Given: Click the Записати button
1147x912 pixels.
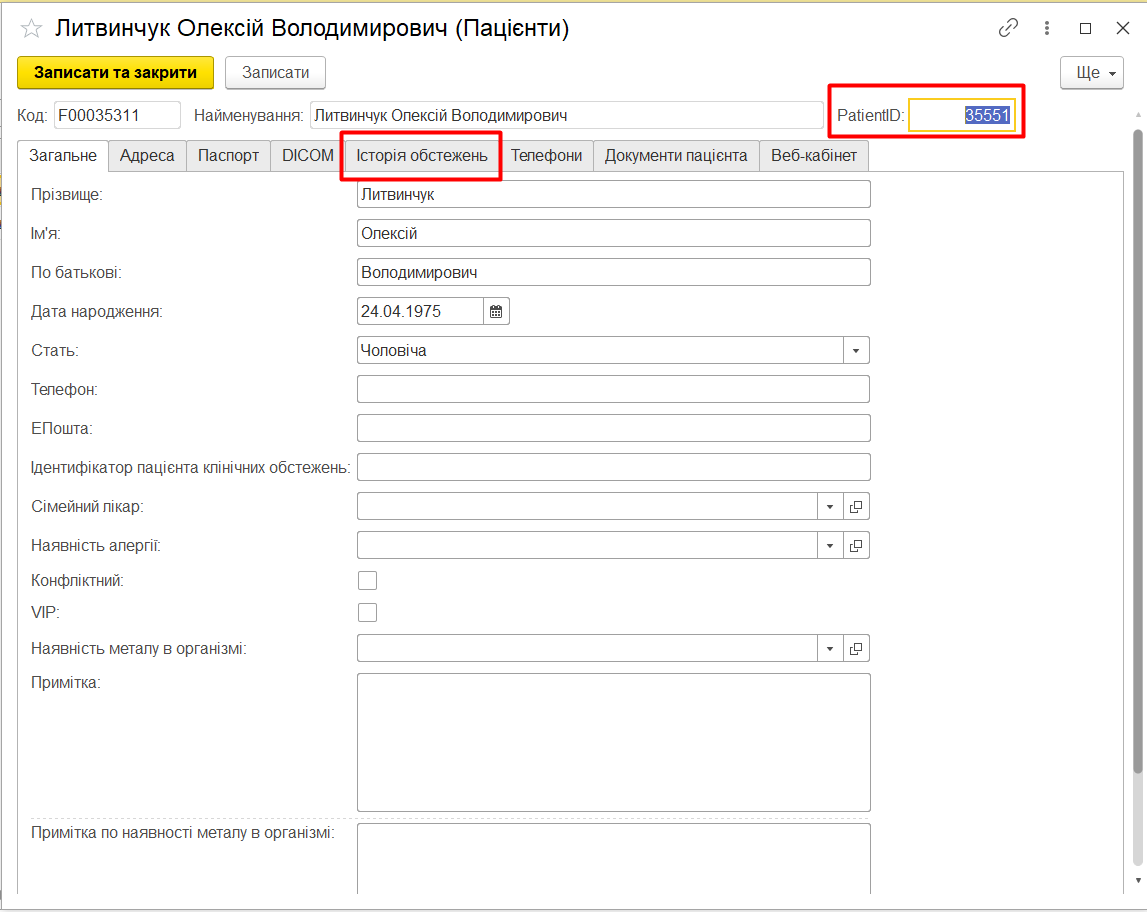Looking at the screenshot, I should [x=275, y=73].
